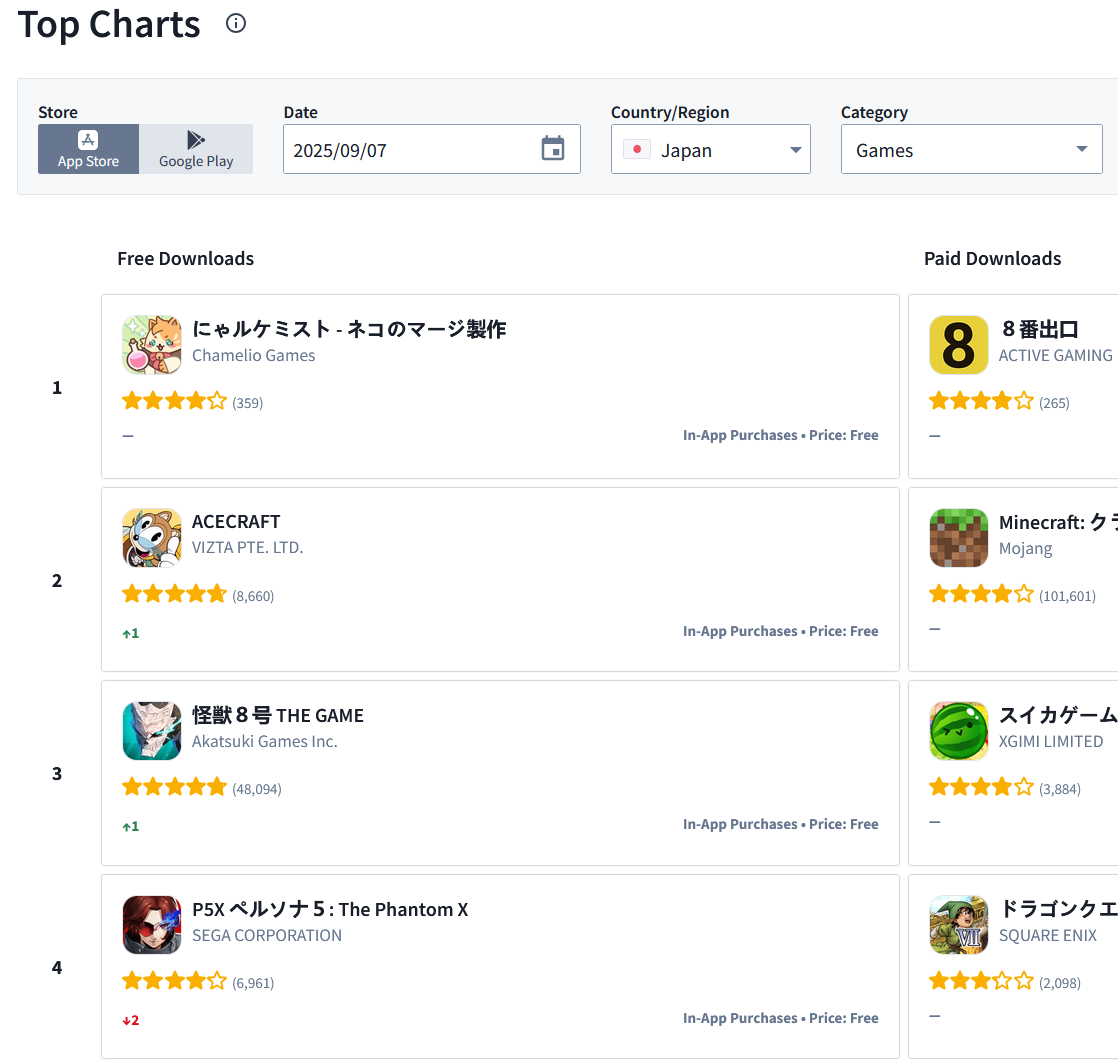Click the Chamelio Games publisher link
Viewport: 1118px width, 1062px height.
tap(253, 355)
